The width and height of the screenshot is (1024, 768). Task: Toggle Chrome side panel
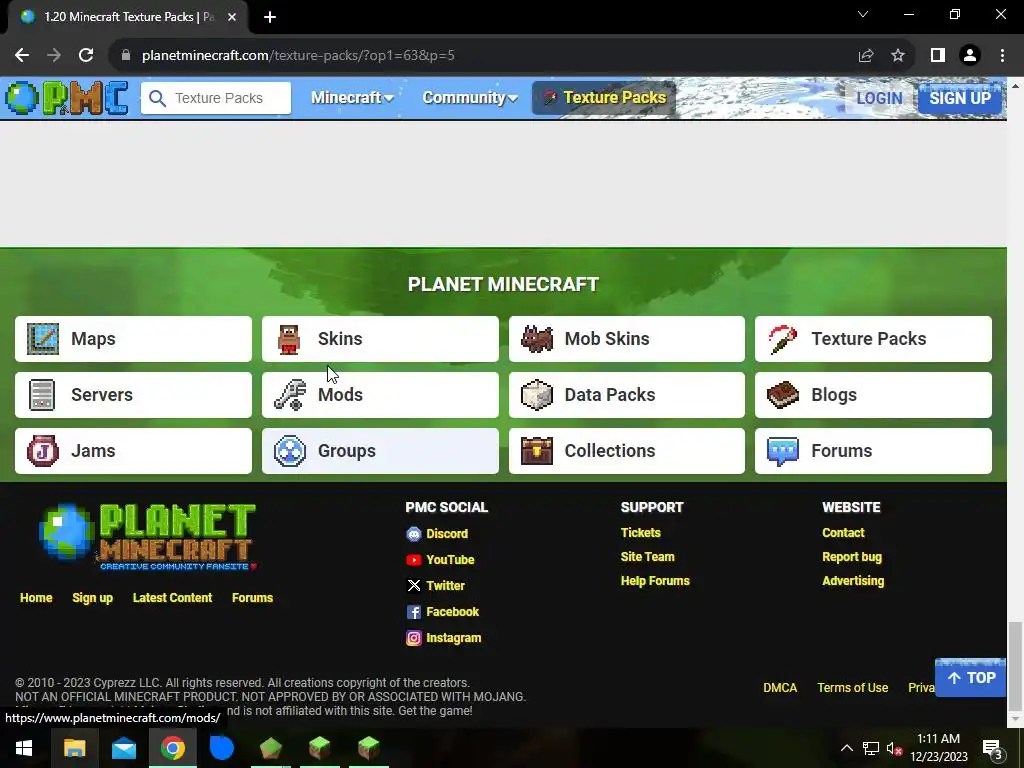(x=938, y=56)
